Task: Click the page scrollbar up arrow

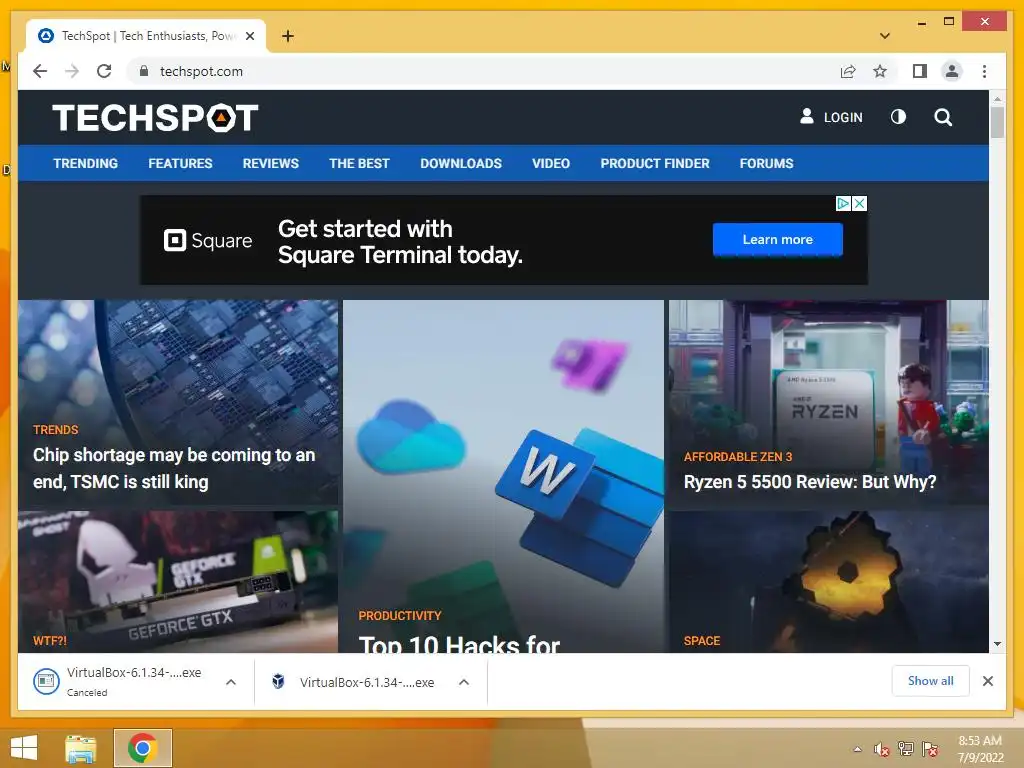Action: point(997,99)
